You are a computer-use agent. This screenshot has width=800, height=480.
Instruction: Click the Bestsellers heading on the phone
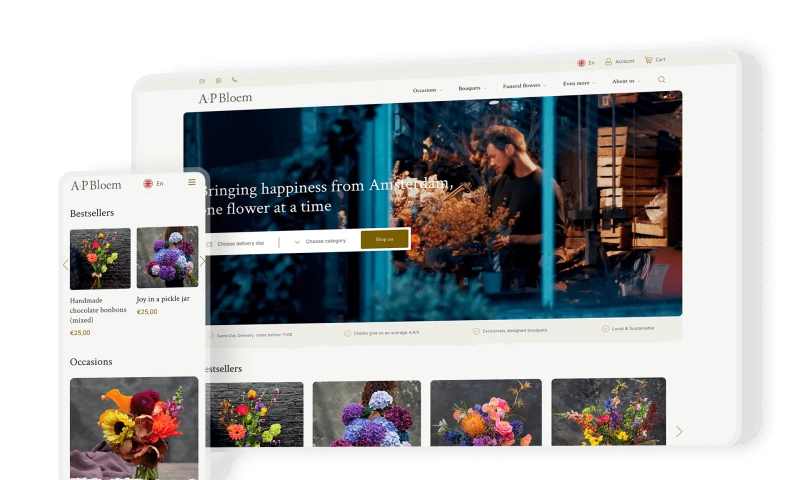click(92, 213)
